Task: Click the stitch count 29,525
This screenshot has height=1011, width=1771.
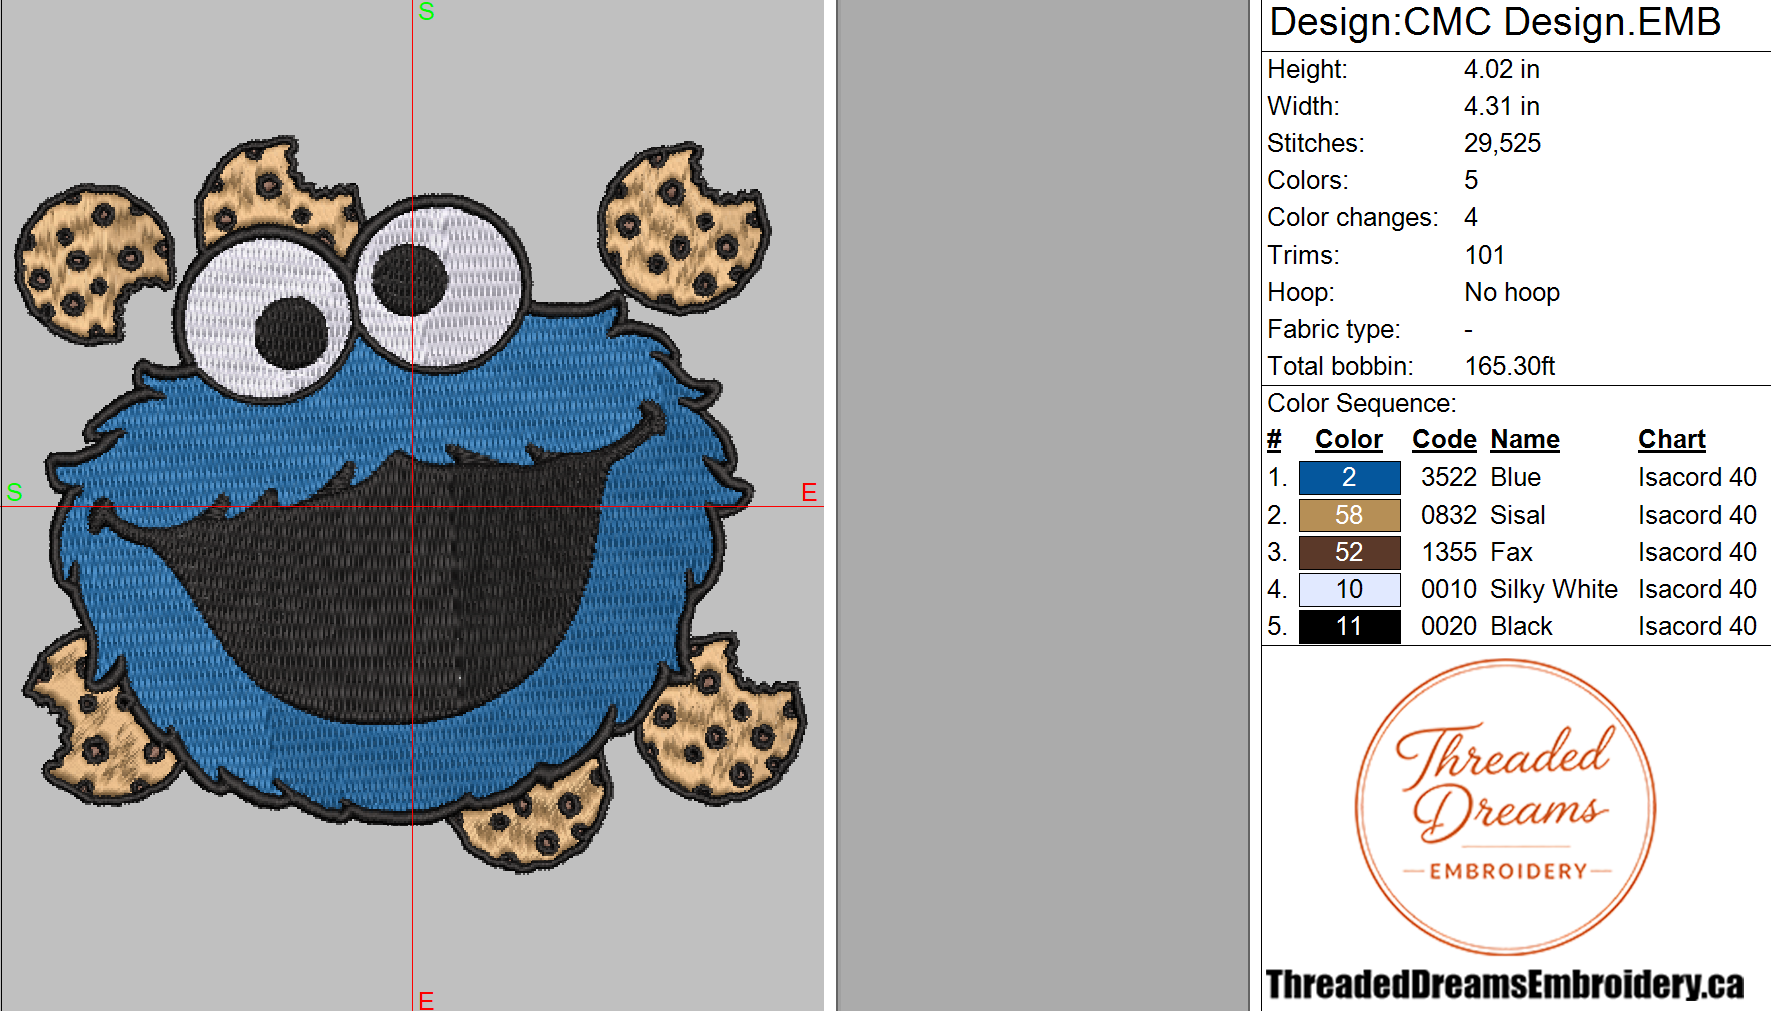Action: pyautogui.click(x=1502, y=143)
